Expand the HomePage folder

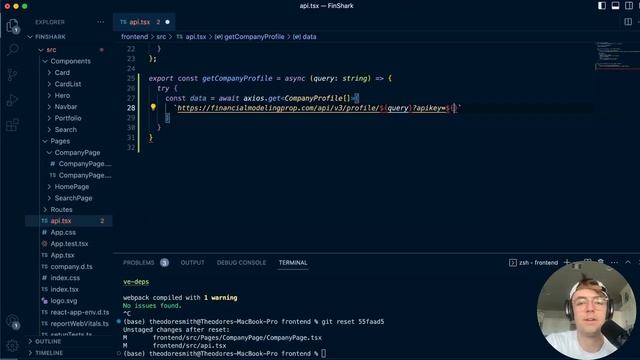(71, 187)
